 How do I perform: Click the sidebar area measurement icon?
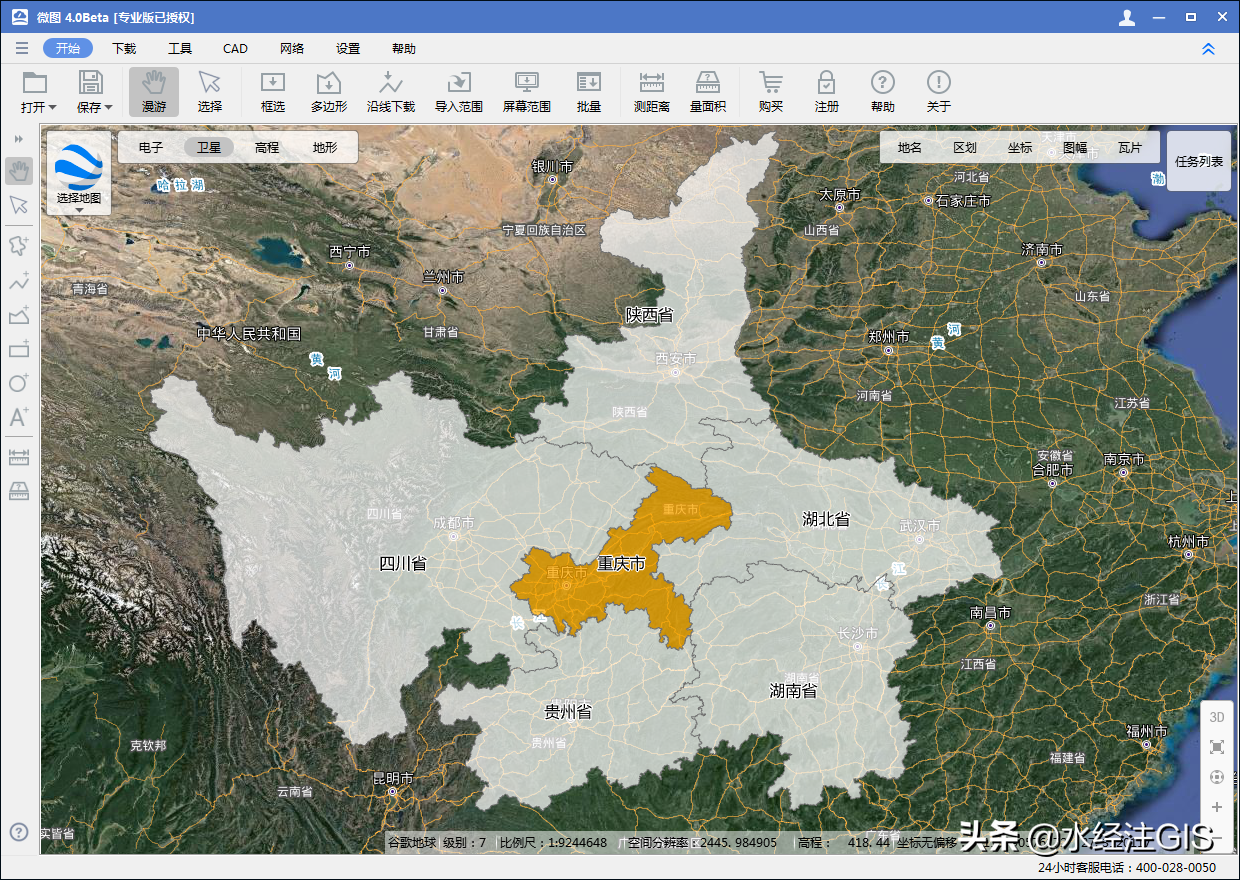(19, 490)
